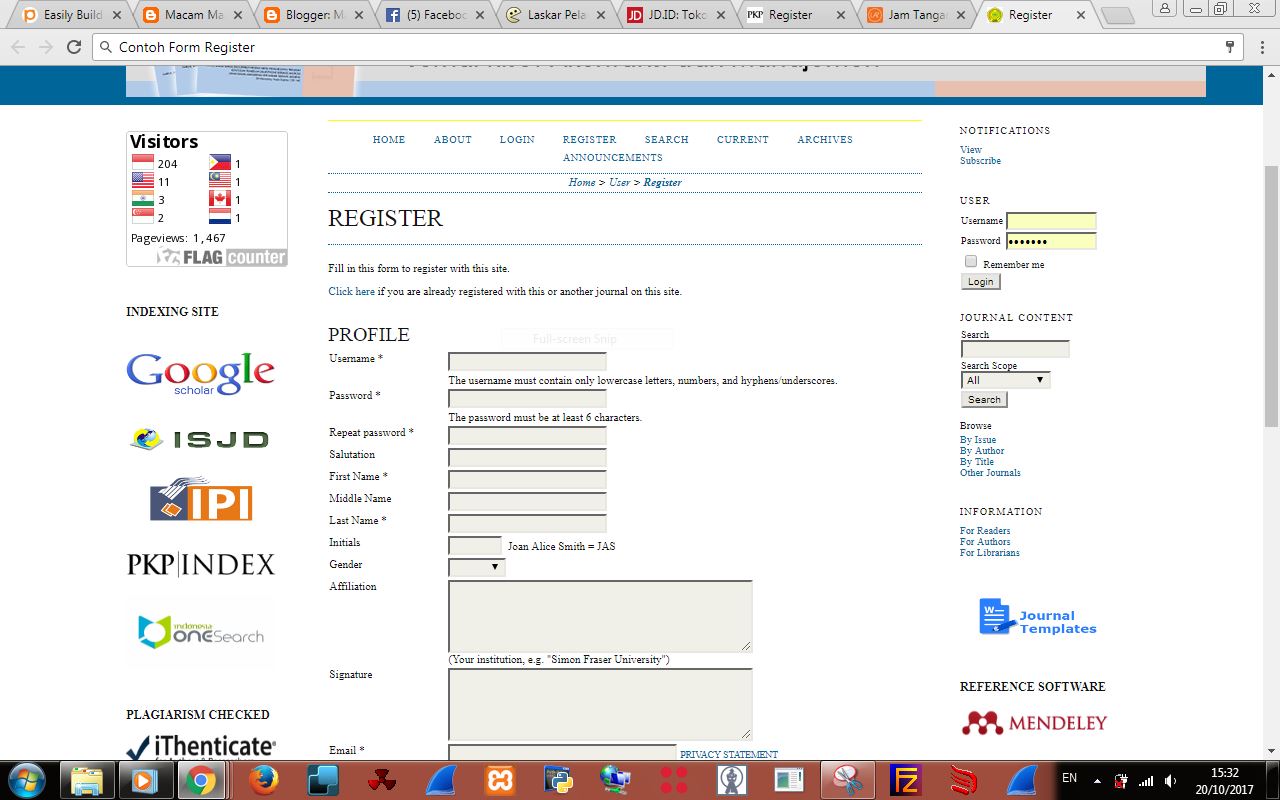Open the Indonesia OneSearch logo
1280x800 pixels.
tap(200, 632)
